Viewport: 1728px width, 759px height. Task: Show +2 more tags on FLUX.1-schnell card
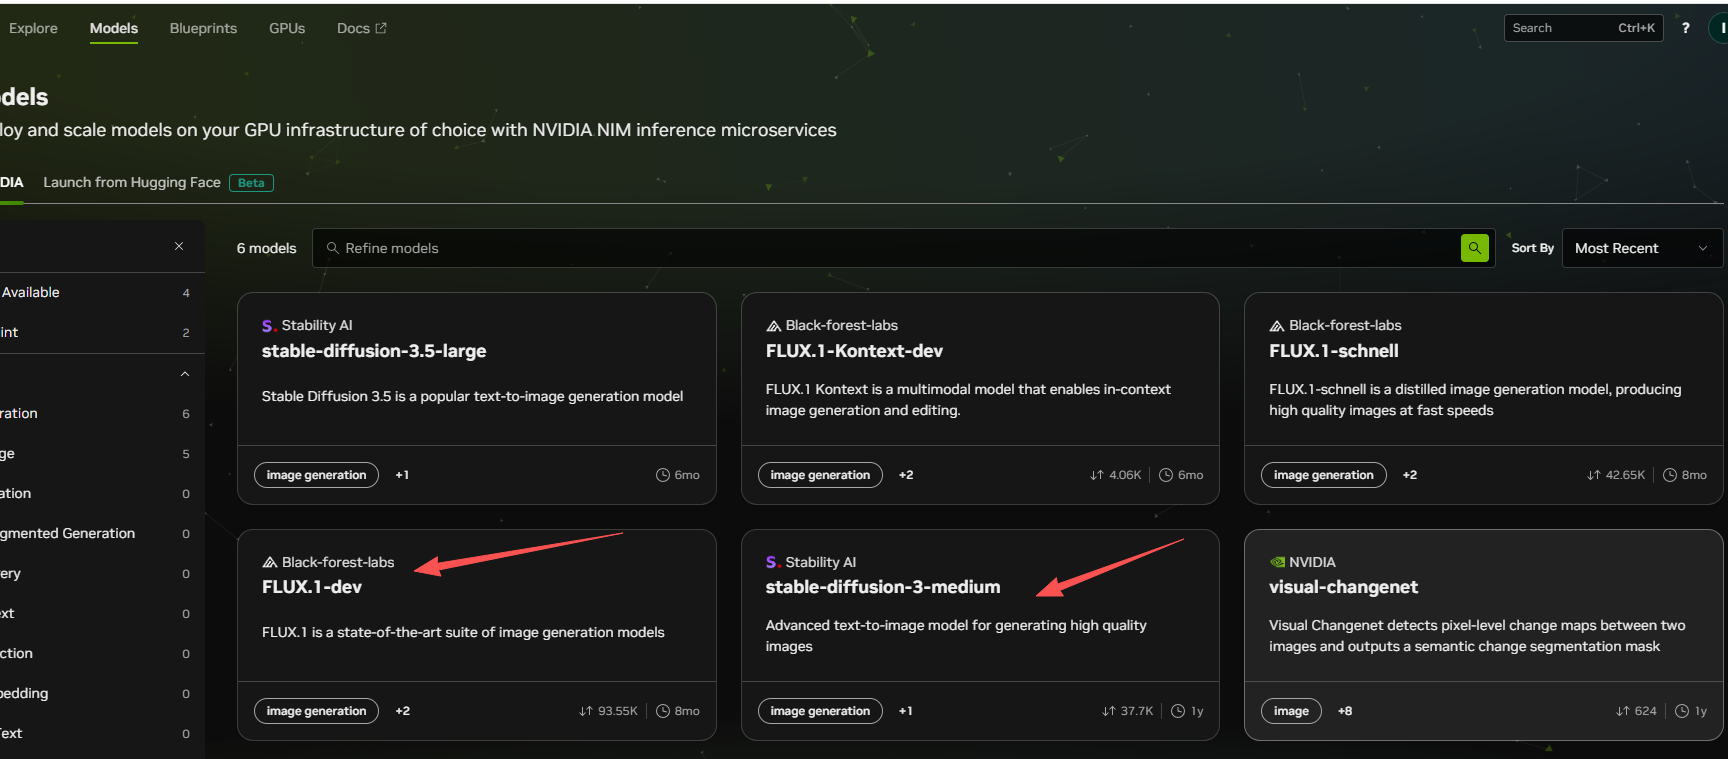[x=1410, y=475]
